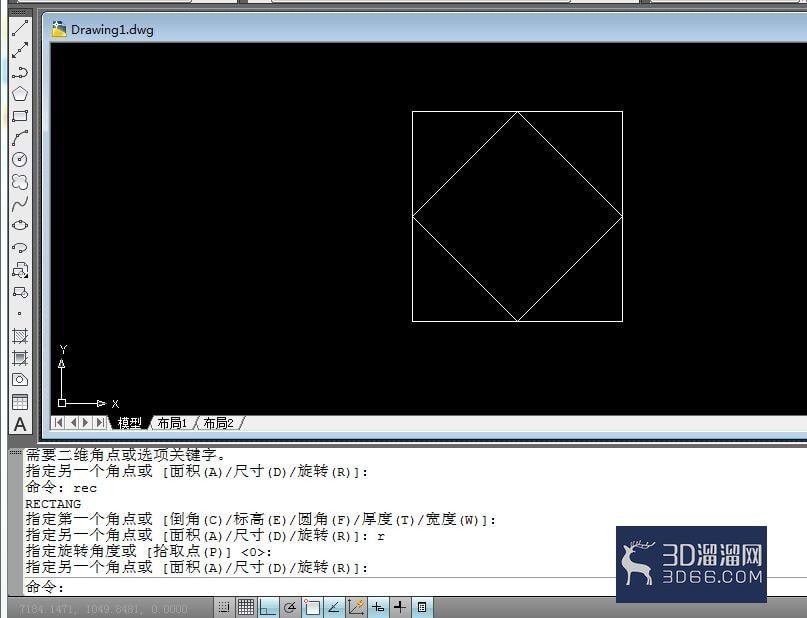
Task: Select the Polyline tool
Action: pos(20,72)
